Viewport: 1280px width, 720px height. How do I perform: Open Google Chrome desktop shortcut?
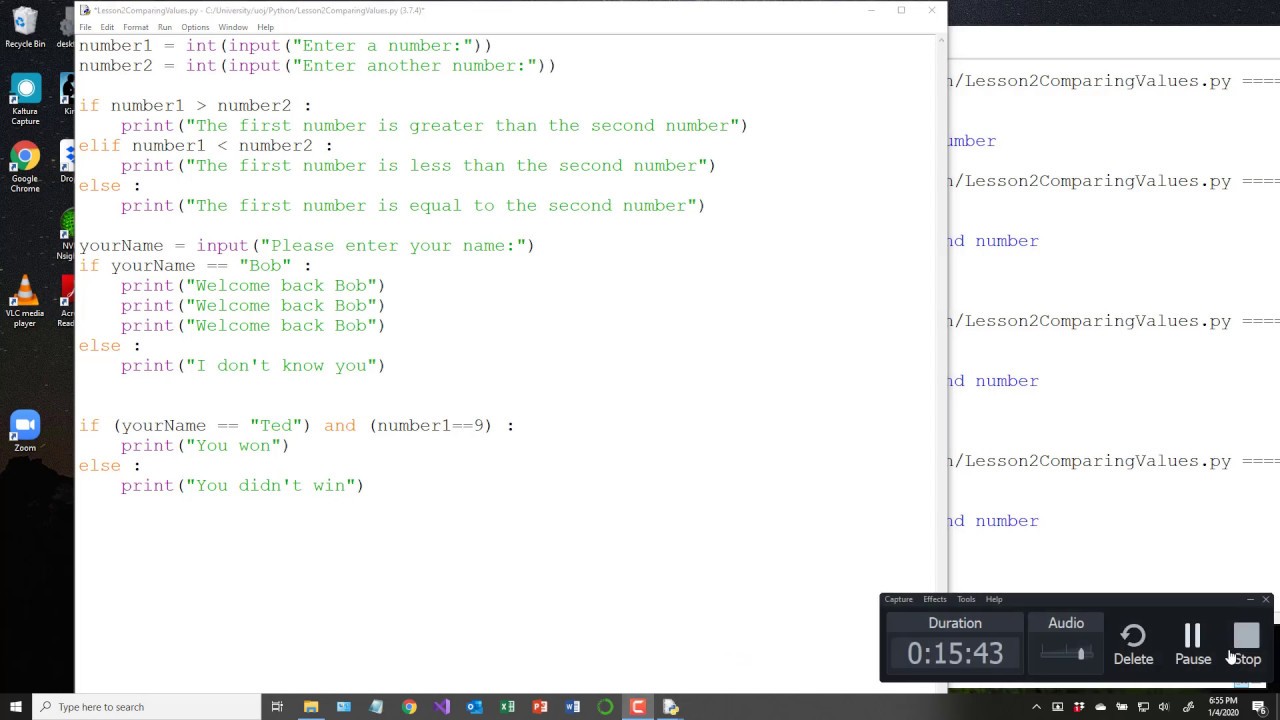[x=25, y=167]
